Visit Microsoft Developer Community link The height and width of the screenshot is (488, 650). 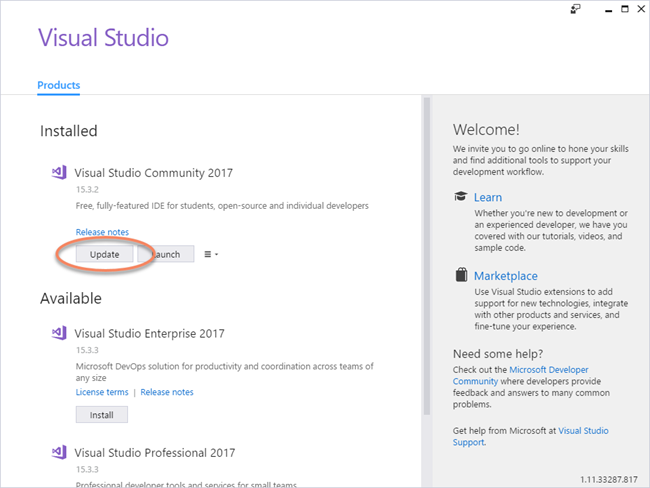point(520,375)
